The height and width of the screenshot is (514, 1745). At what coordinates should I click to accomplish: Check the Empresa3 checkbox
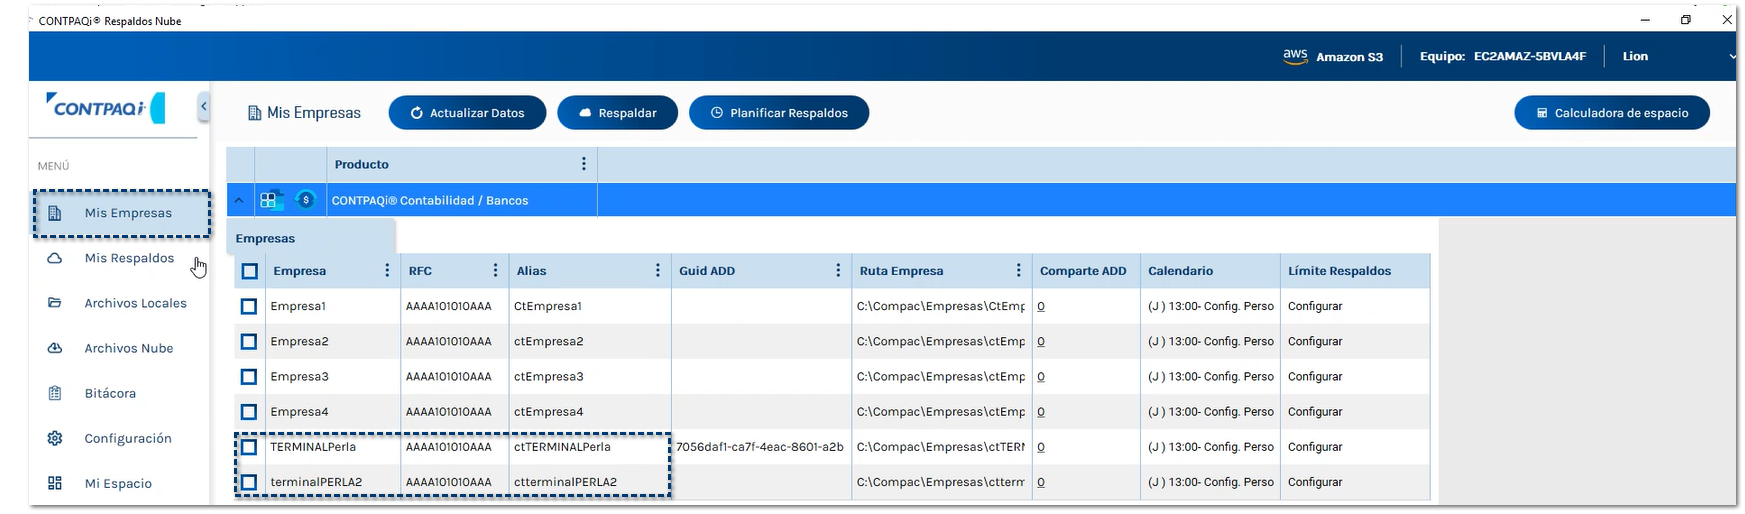[249, 376]
